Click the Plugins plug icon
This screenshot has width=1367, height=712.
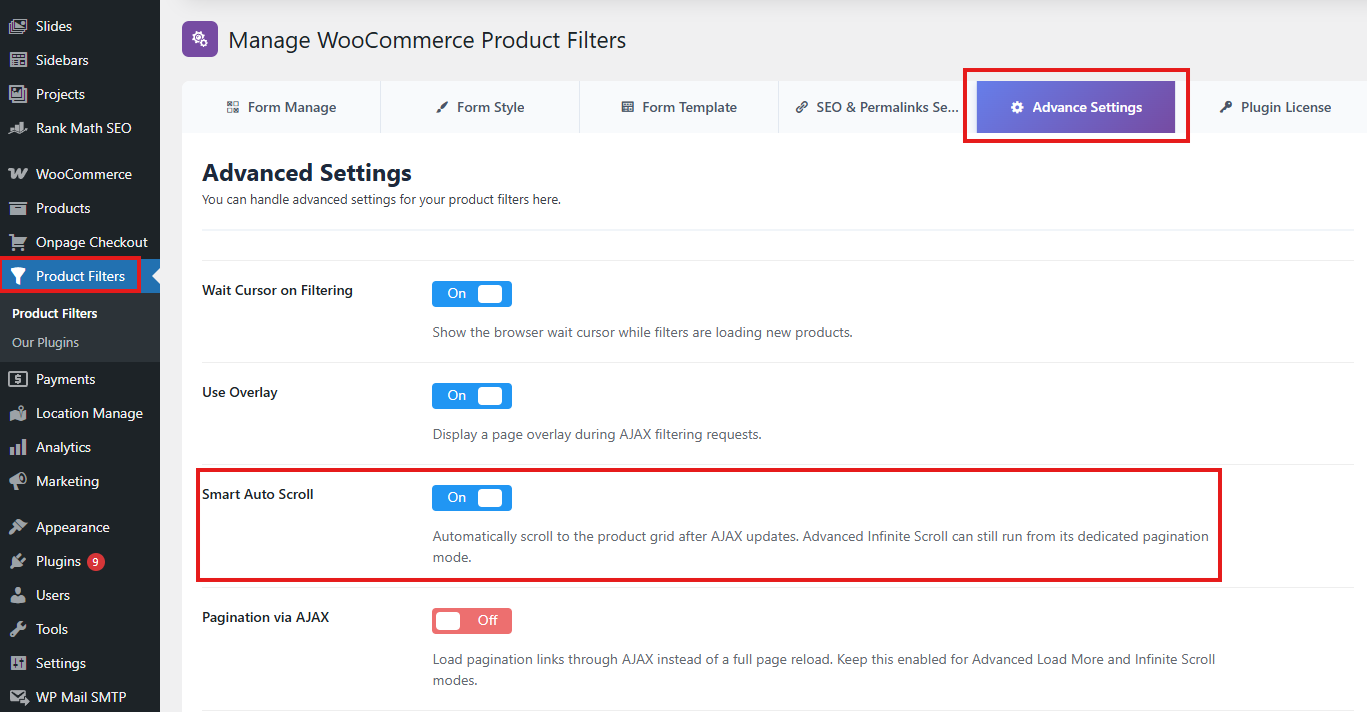click(x=18, y=561)
